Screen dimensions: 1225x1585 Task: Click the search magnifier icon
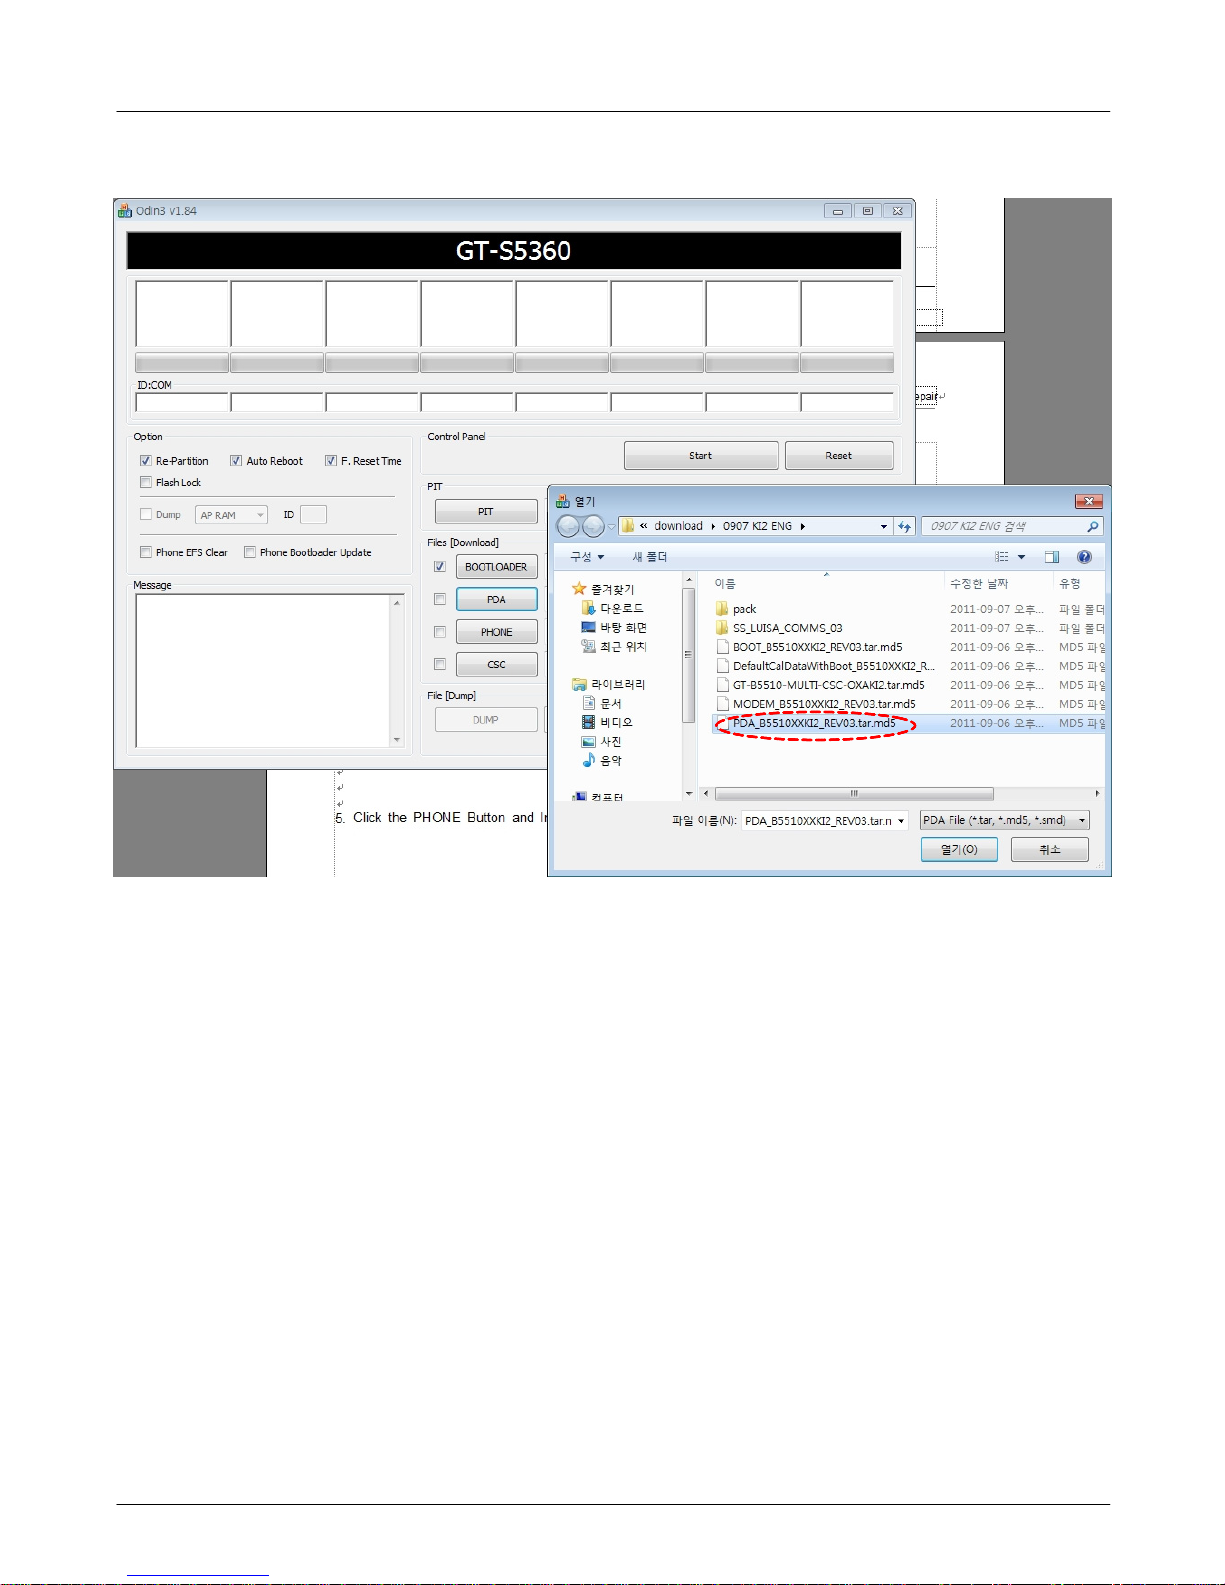(1092, 526)
